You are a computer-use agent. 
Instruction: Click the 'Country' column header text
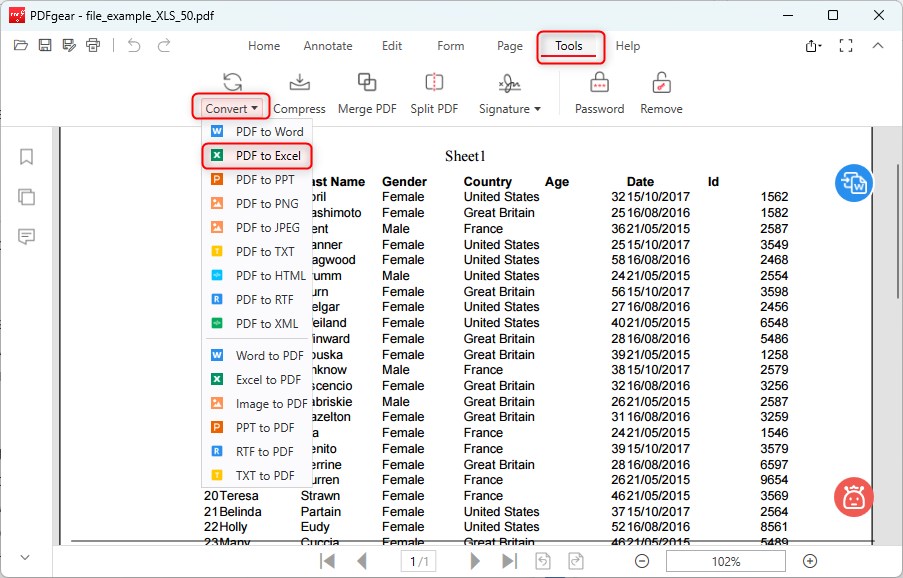(487, 182)
